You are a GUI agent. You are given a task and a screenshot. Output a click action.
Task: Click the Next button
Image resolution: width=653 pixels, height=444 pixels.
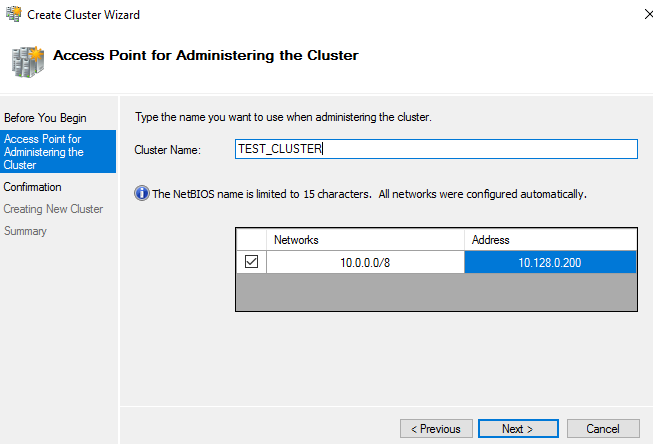[517, 429]
